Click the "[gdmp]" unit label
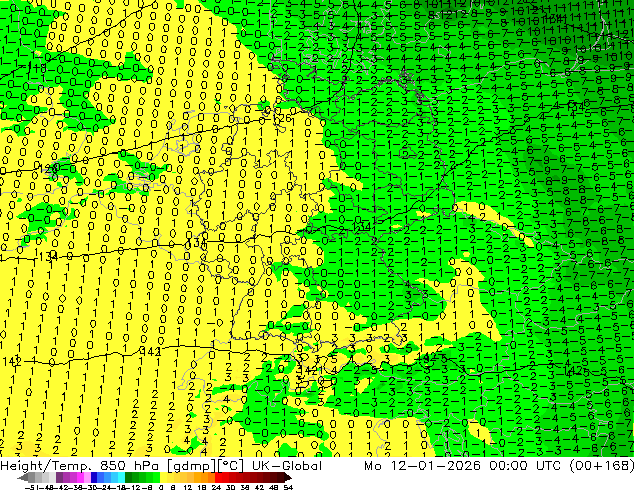This screenshot has height=490, width=634. pos(193,466)
